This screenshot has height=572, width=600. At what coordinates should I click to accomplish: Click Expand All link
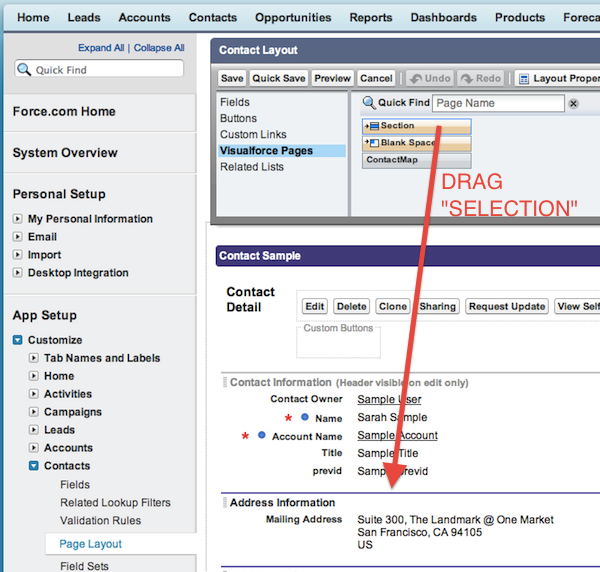101,48
